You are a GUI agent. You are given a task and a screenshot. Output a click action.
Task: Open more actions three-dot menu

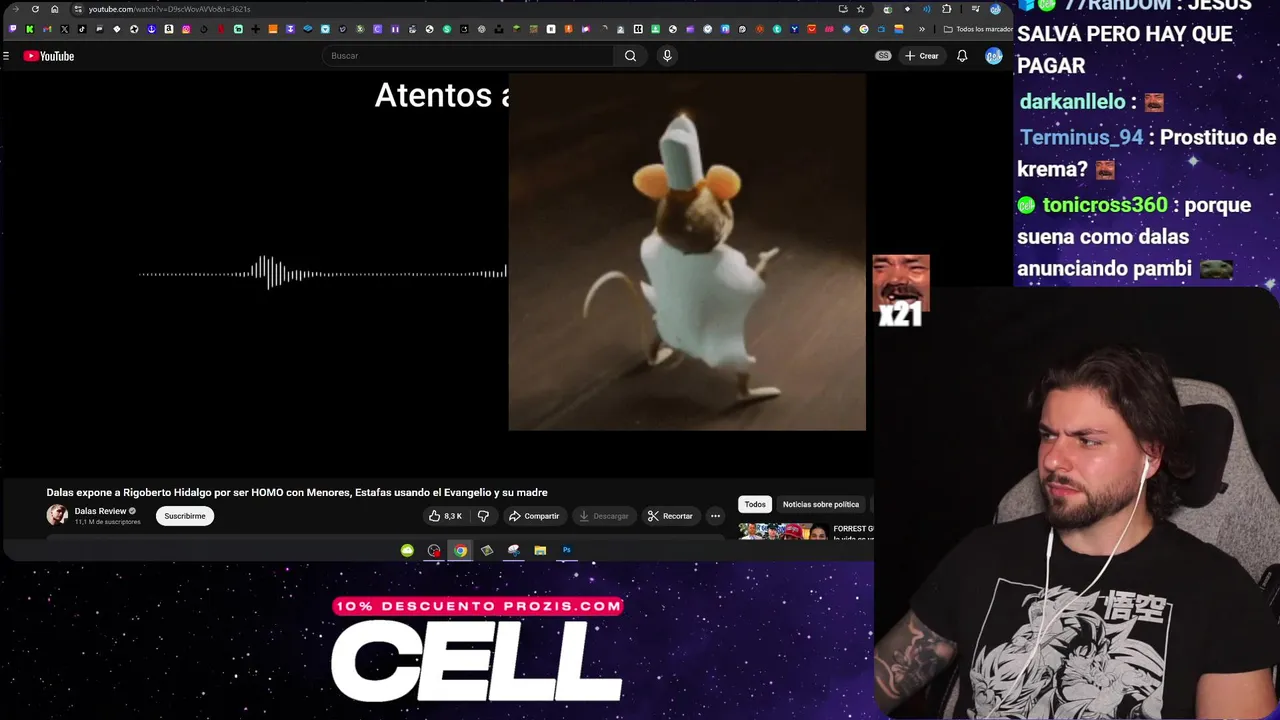click(715, 516)
